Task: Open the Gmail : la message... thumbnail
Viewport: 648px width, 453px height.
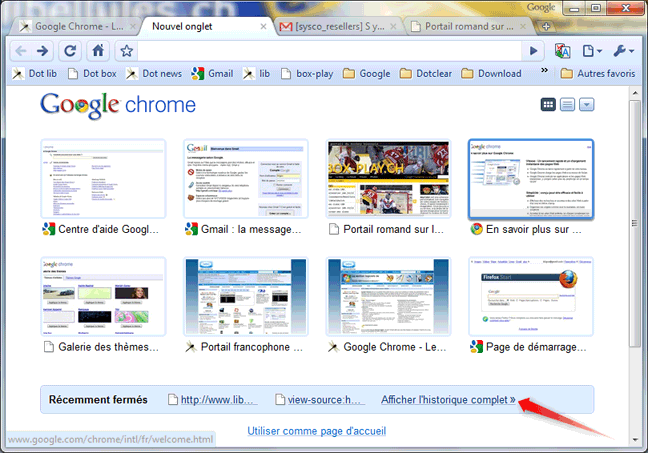Action: [x=246, y=179]
